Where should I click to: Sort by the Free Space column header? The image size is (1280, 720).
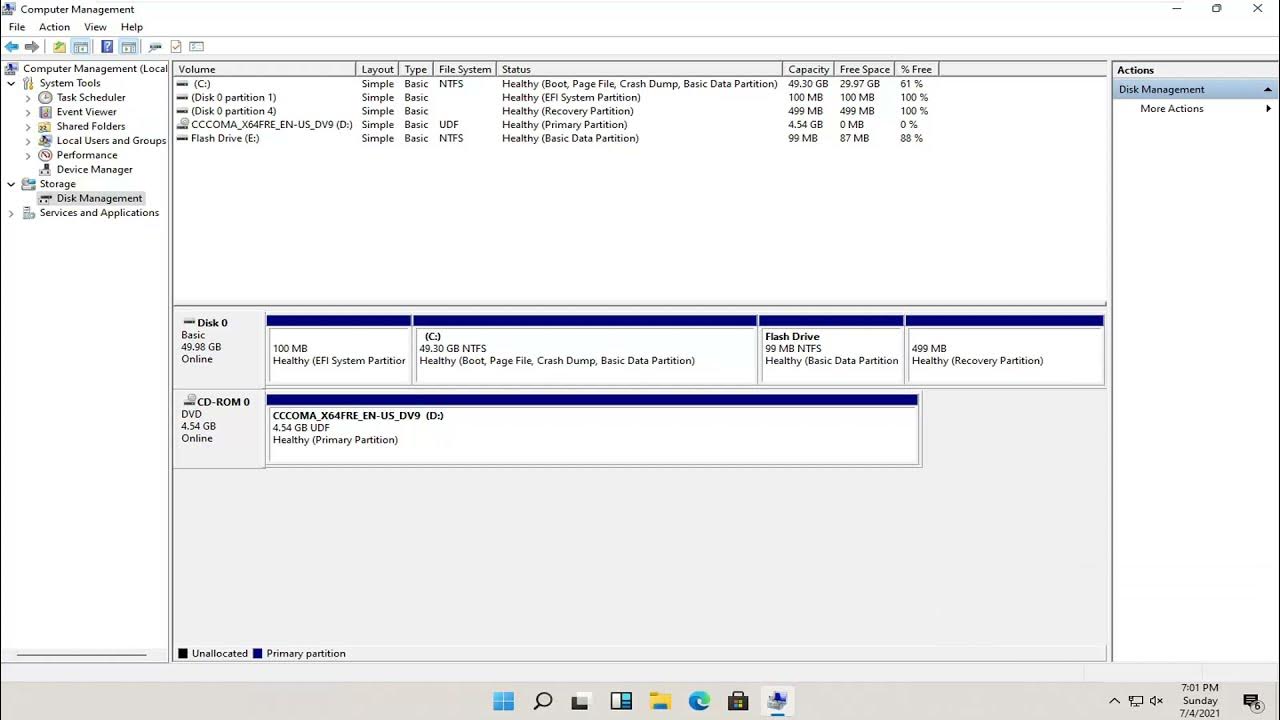click(x=865, y=69)
